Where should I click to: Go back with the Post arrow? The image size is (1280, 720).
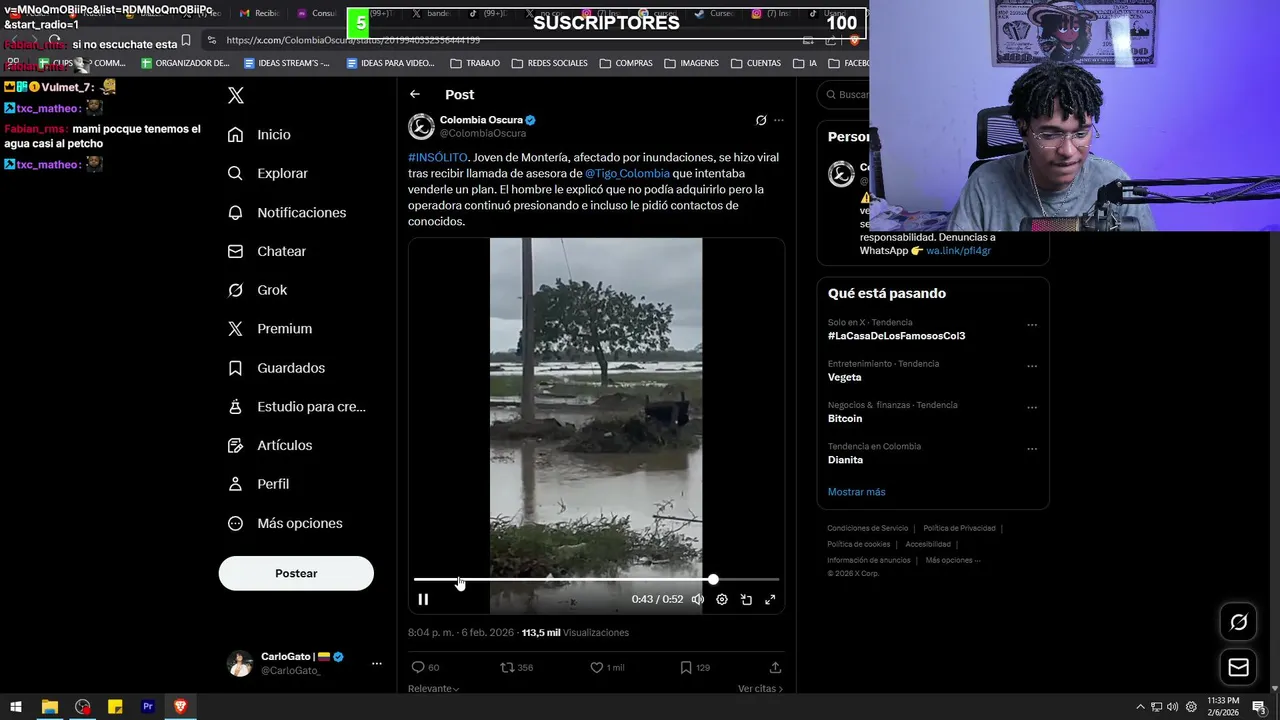pos(415,94)
